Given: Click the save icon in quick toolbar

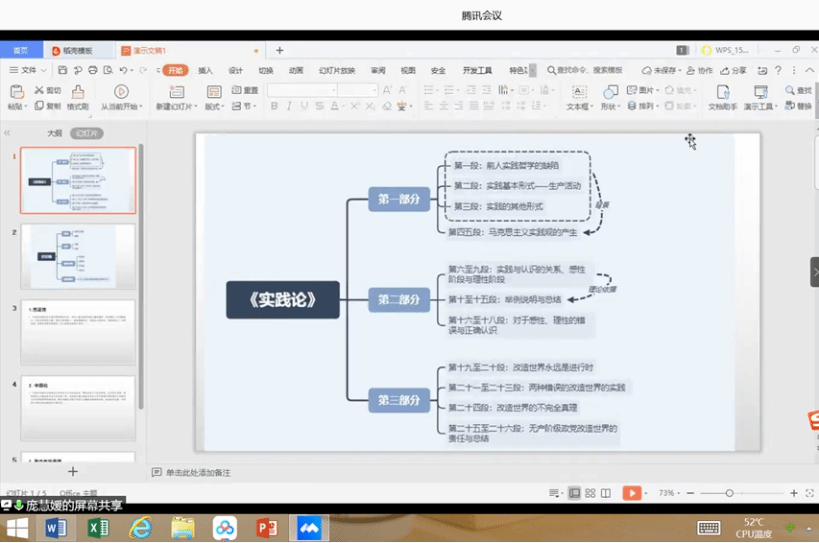Looking at the screenshot, I should coord(63,71).
